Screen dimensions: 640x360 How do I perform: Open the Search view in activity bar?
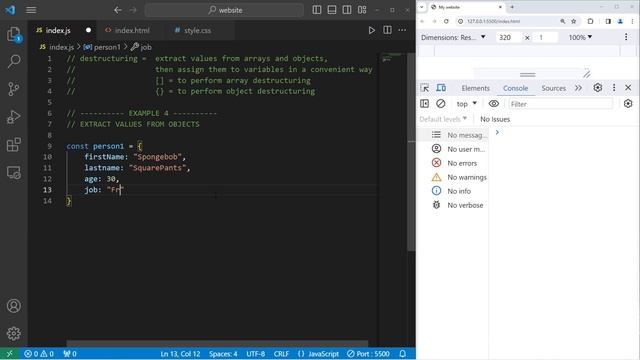(13, 61)
